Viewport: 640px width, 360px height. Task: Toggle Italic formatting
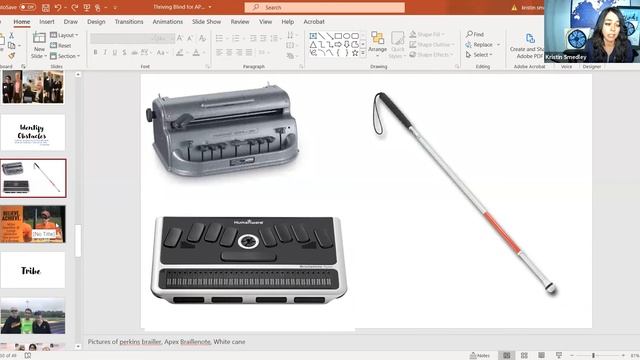pos(105,53)
